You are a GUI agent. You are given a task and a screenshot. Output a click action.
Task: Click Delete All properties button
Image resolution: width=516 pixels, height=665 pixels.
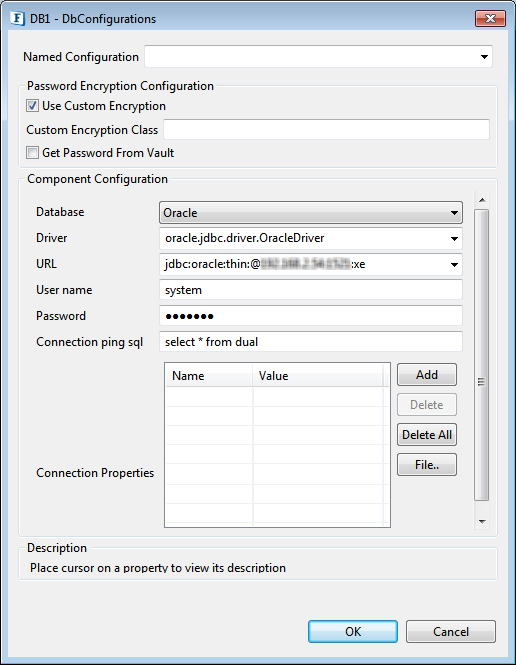coord(427,435)
